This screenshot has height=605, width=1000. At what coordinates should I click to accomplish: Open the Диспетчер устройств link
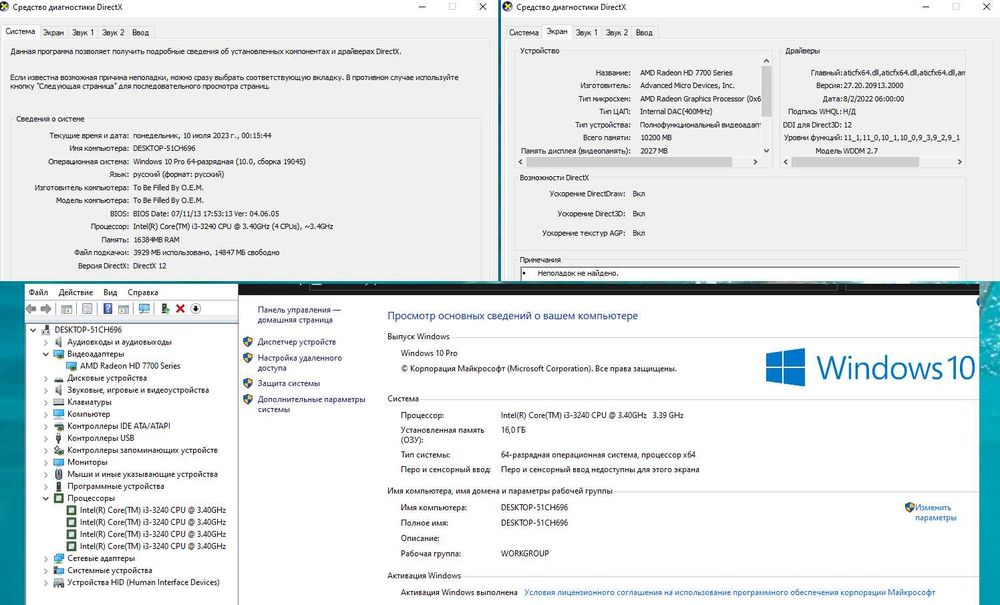(297, 342)
